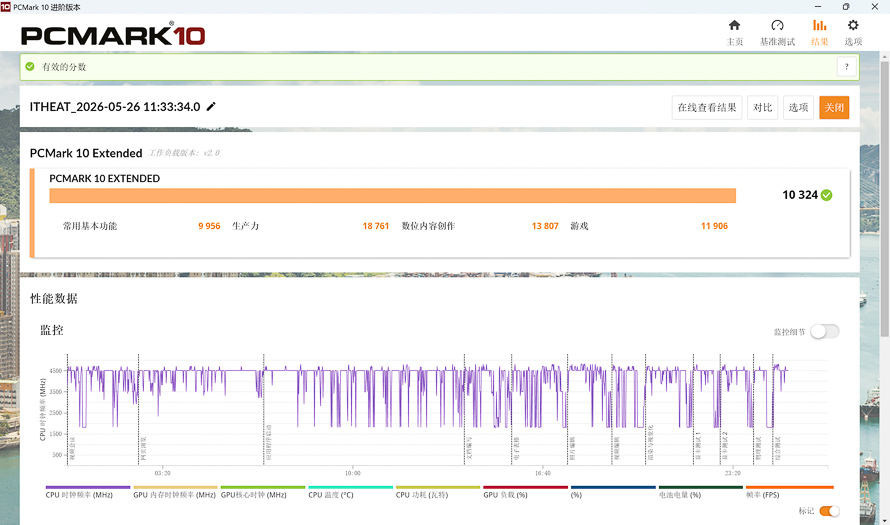Open the Options (选项) gear in top navigation
Image resolution: width=890 pixels, height=525 pixels.
point(853,32)
